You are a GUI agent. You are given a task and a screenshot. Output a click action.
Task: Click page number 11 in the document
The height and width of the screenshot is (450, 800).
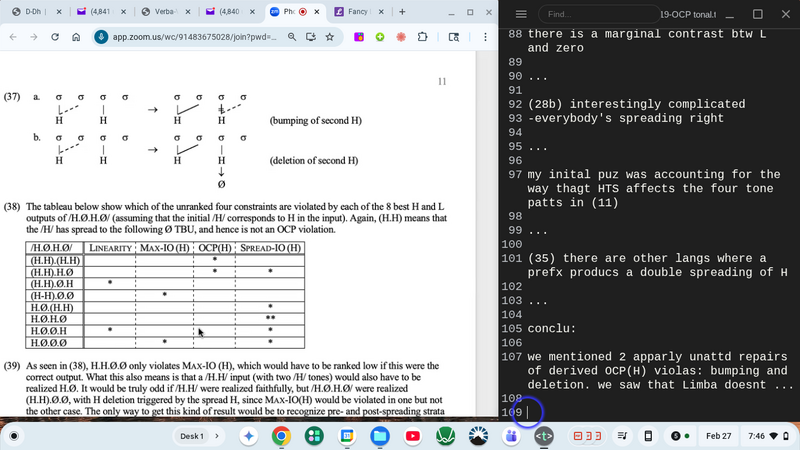tap(442, 82)
